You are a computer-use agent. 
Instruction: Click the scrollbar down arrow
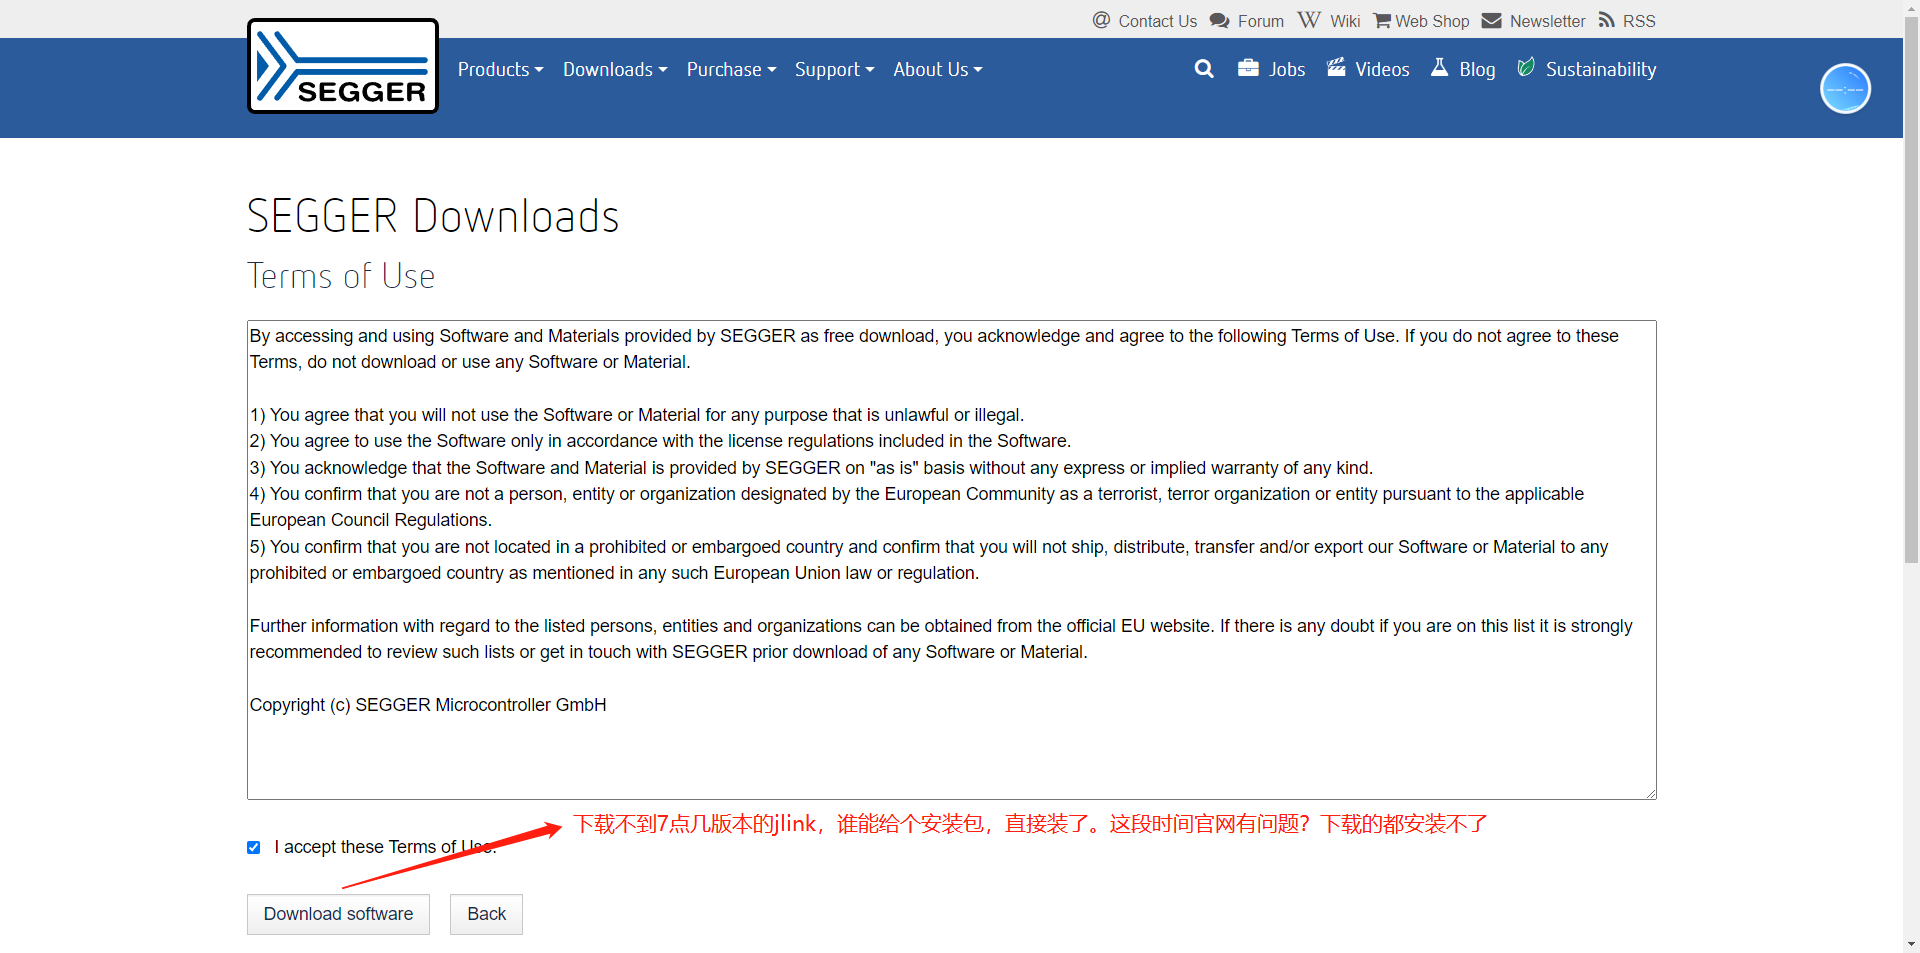pos(1911,944)
